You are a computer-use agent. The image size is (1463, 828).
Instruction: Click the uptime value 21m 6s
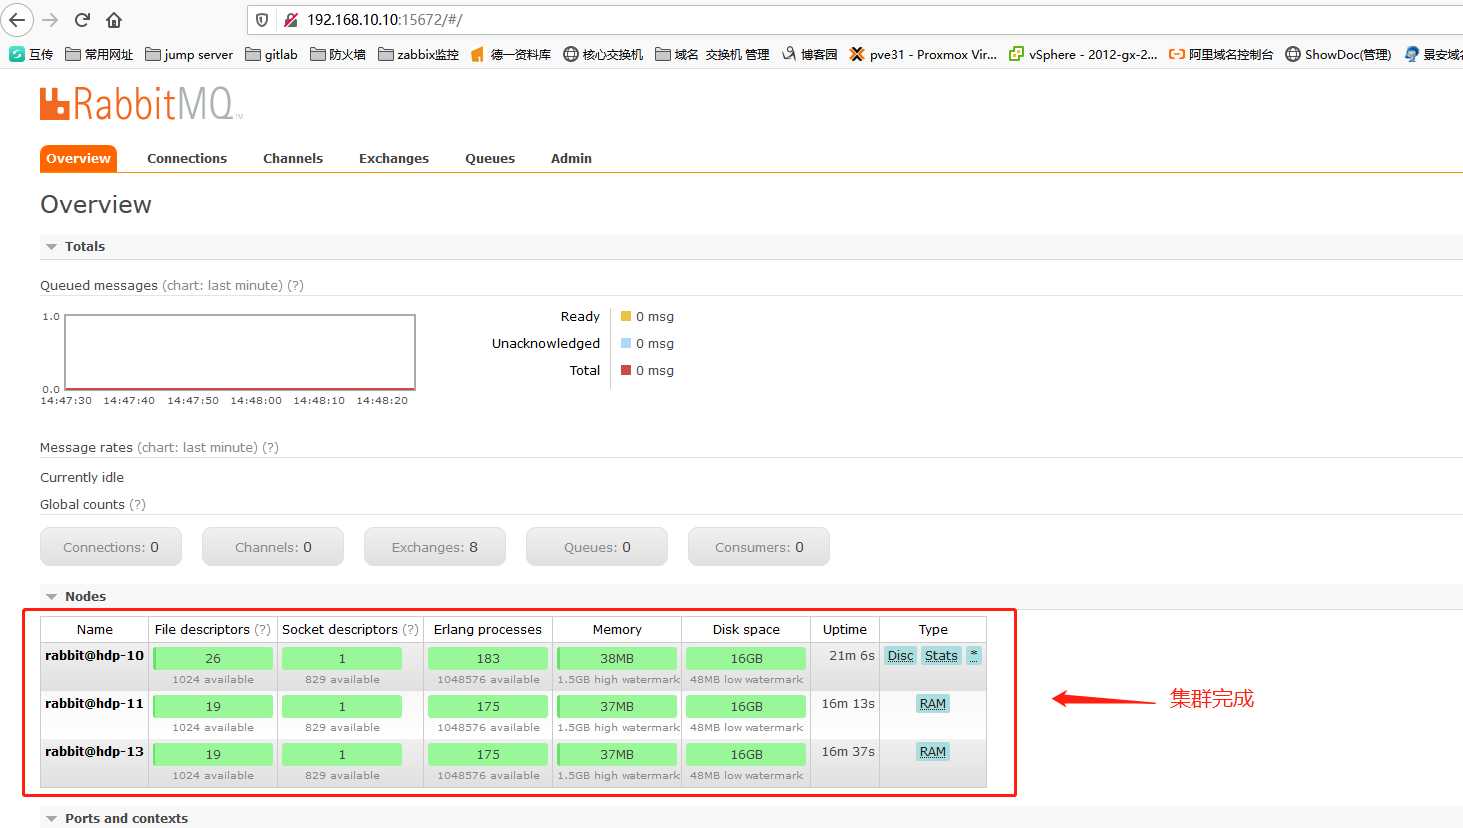852,656
